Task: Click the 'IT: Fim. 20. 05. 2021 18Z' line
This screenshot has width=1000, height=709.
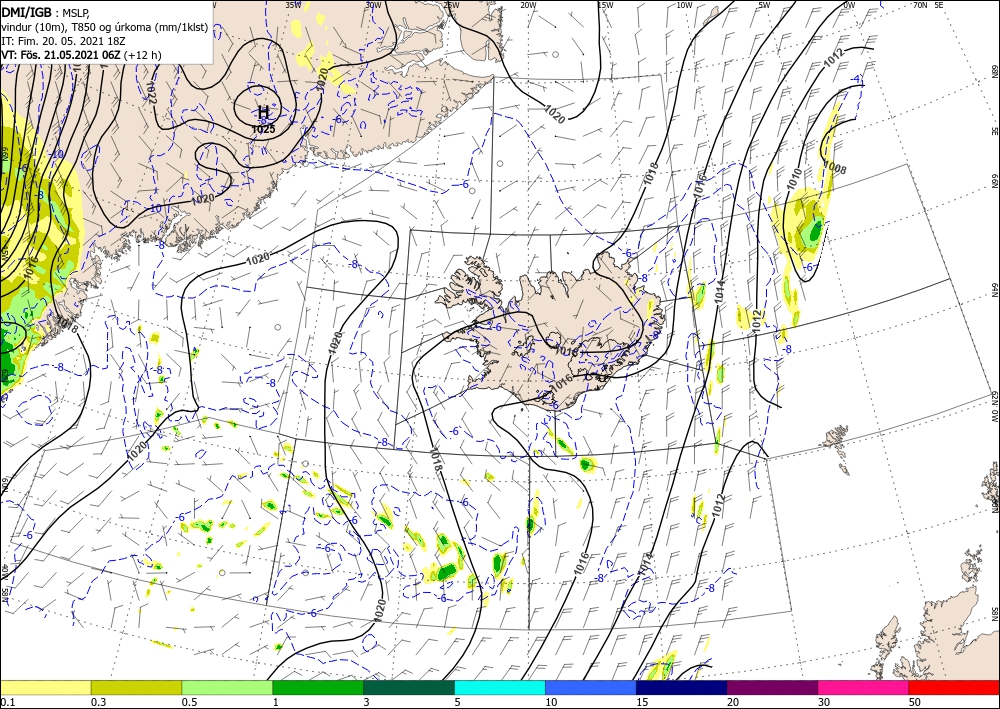Action: [63, 41]
